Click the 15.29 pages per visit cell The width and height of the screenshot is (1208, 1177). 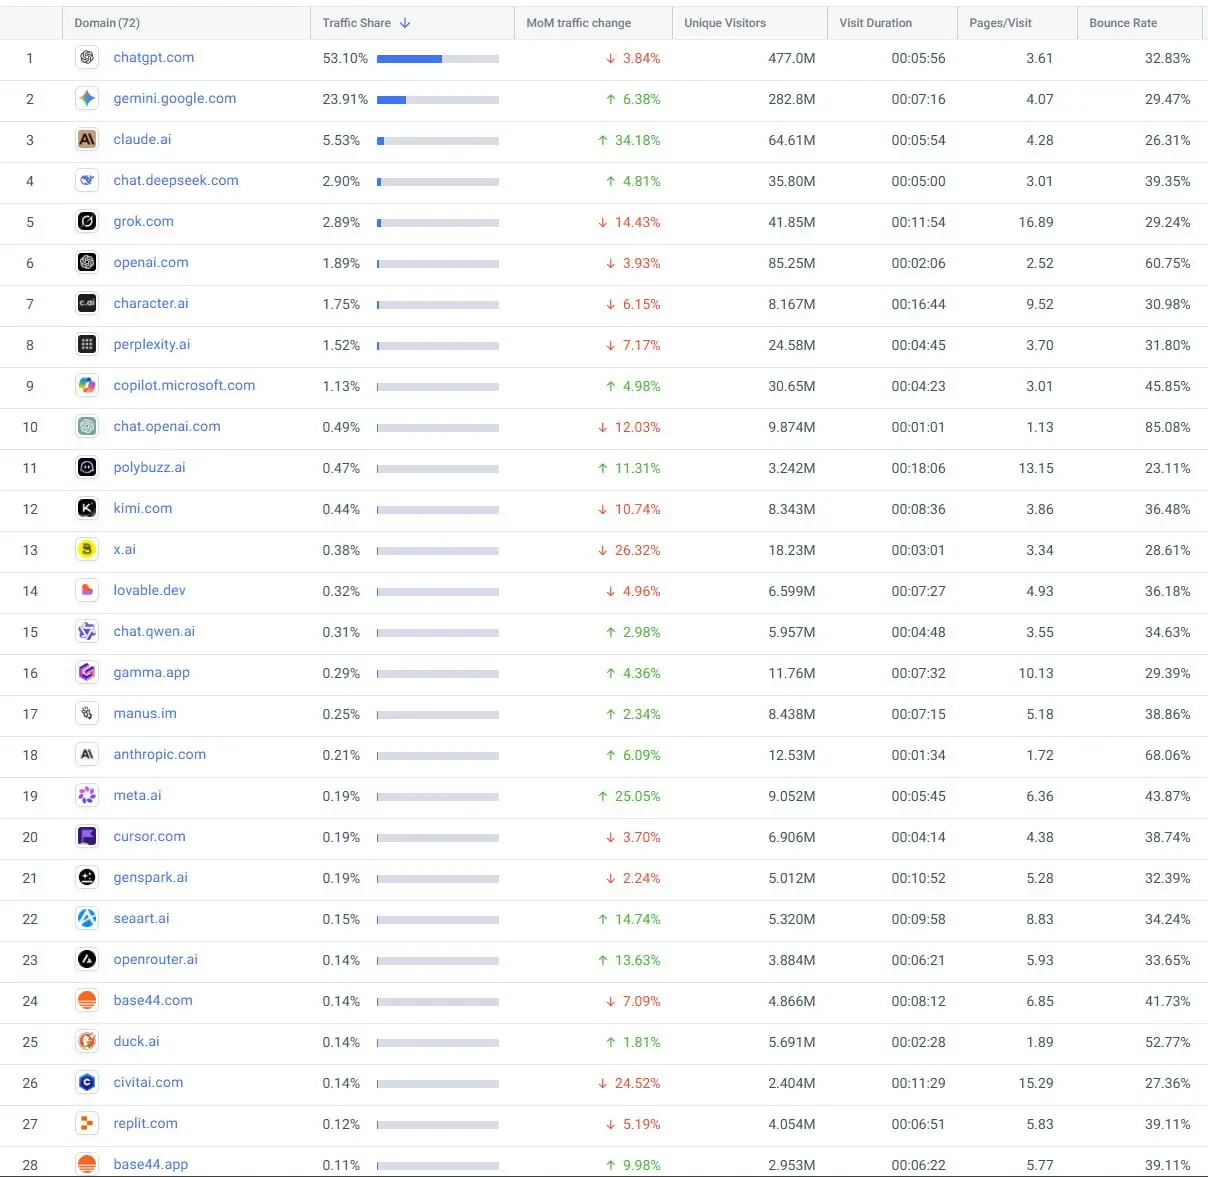click(1036, 1083)
